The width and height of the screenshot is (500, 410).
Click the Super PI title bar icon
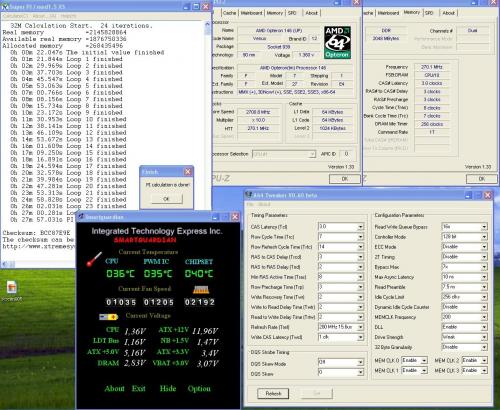coord(5,6)
